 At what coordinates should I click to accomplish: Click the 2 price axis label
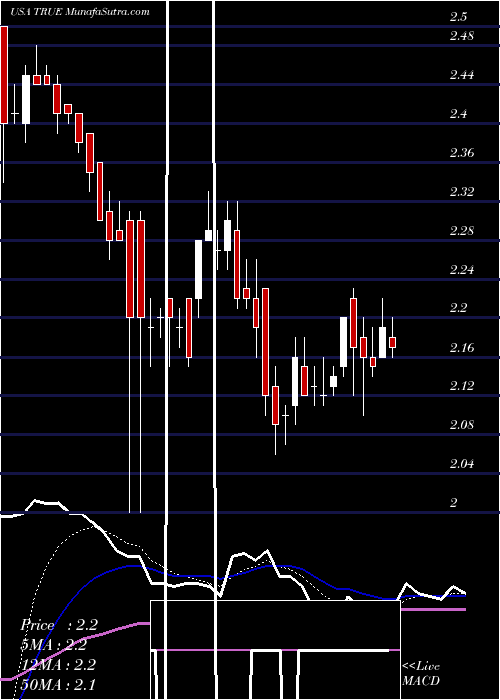click(454, 503)
